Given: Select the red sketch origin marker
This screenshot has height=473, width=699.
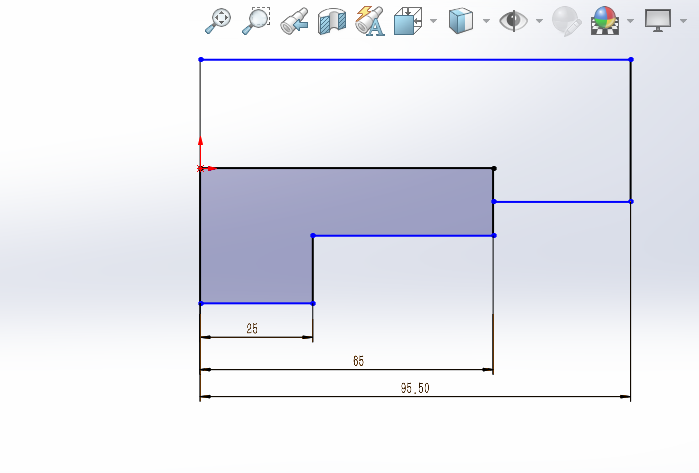Looking at the screenshot, I should pyautogui.click(x=201, y=169).
